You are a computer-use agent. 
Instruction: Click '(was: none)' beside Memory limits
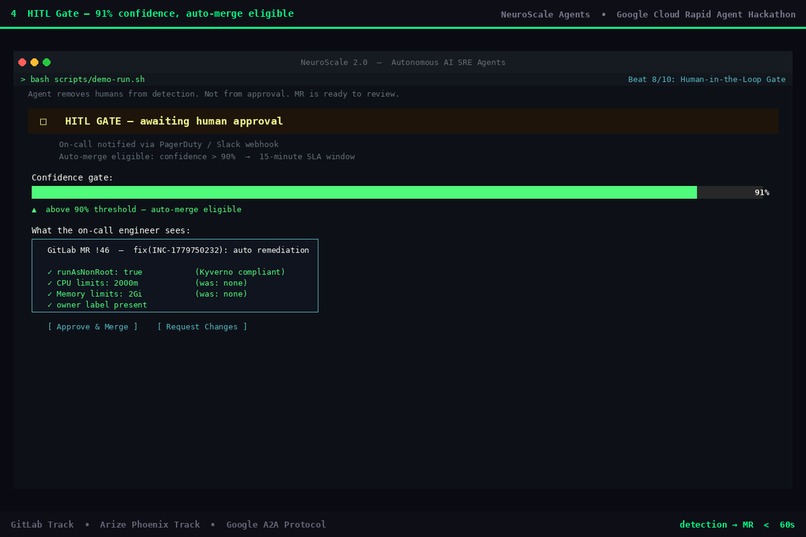[x=221, y=294]
